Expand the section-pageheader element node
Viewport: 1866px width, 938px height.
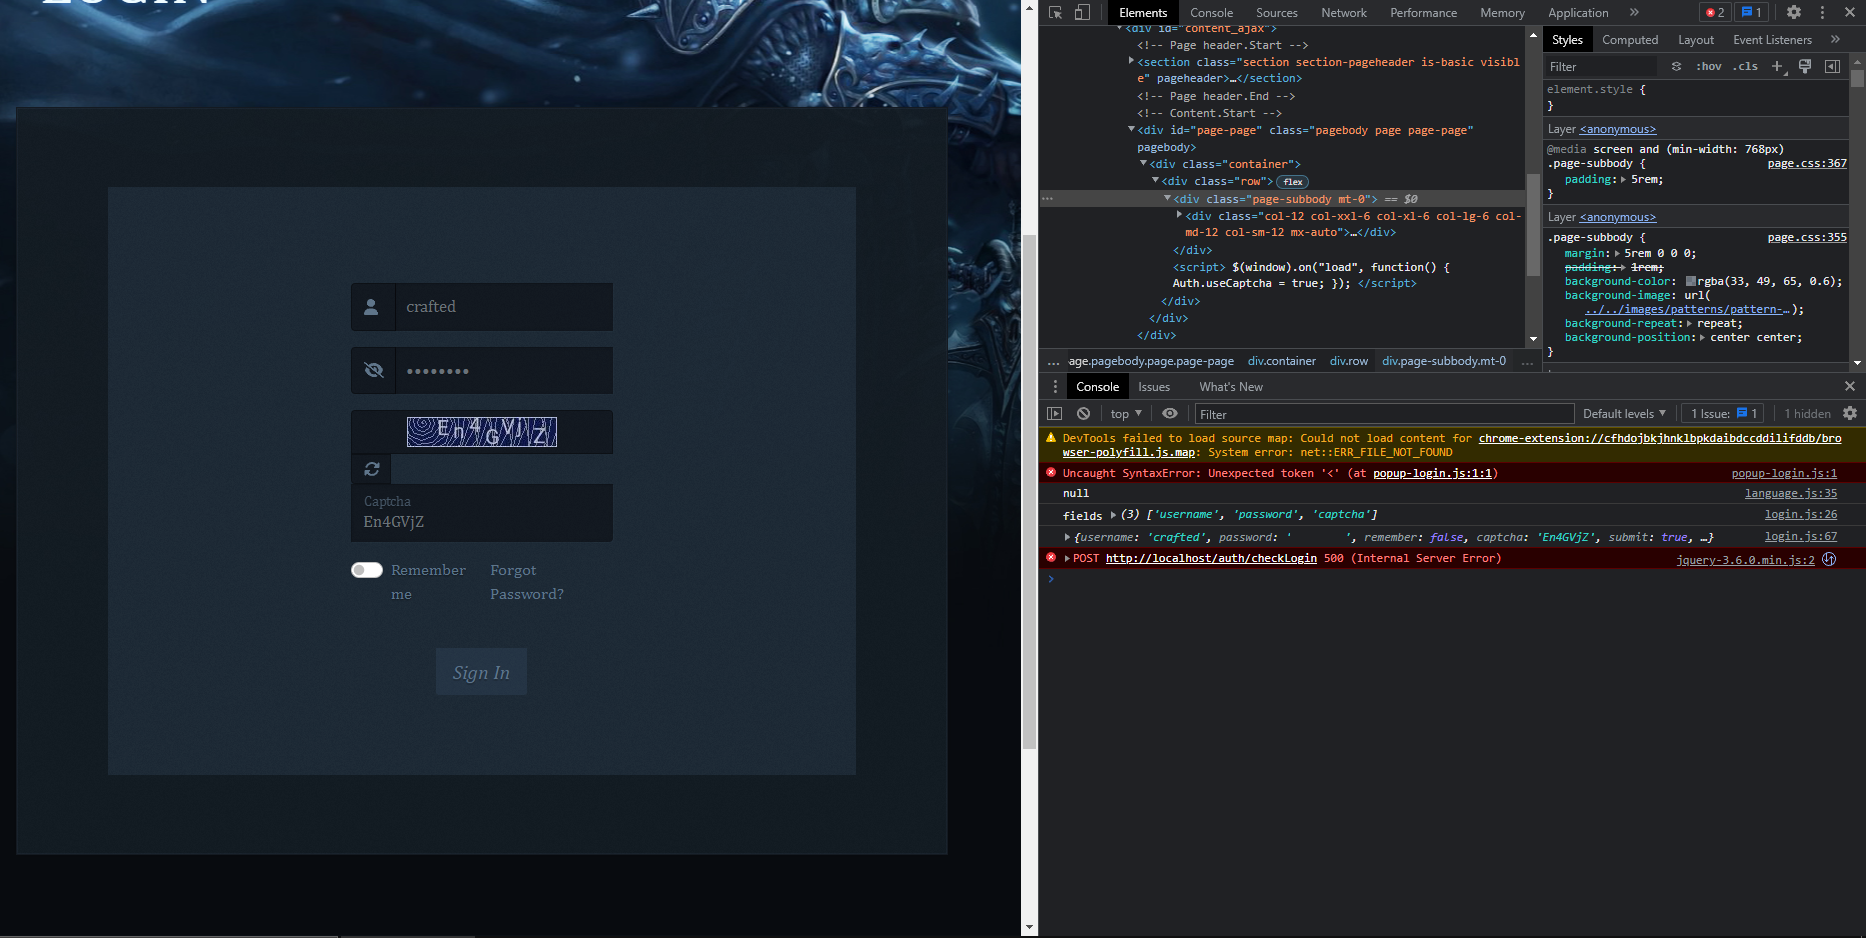pos(1131,61)
